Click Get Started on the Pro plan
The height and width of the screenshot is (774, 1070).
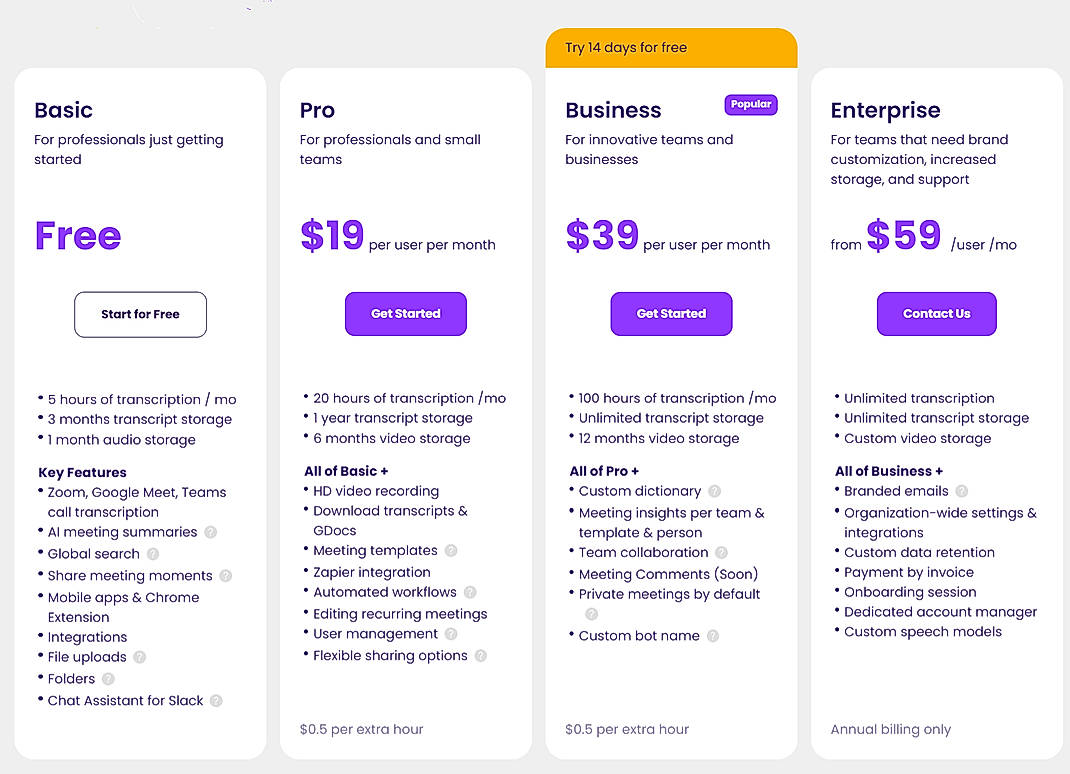405,313
